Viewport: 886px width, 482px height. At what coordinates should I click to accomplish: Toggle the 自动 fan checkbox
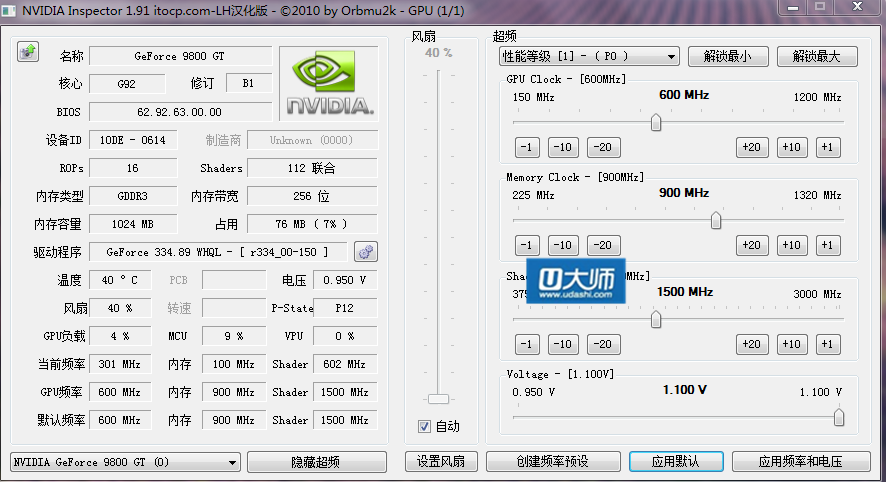pyautogui.click(x=424, y=427)
